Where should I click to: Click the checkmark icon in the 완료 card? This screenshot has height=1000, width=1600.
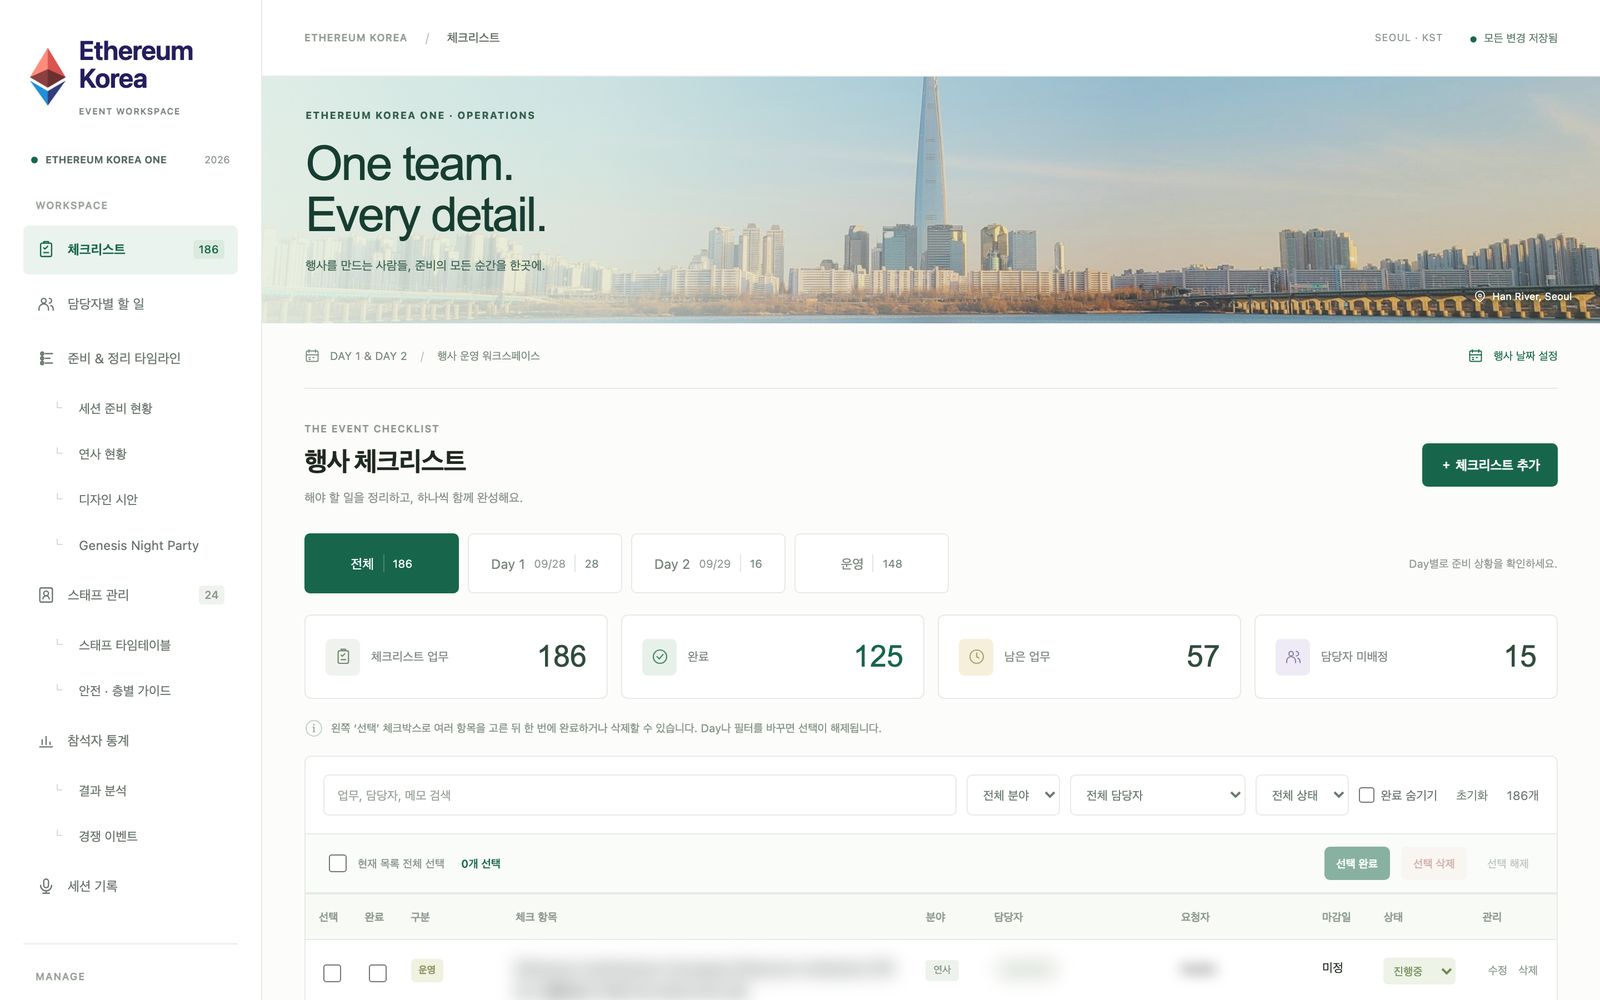(659, 657)
